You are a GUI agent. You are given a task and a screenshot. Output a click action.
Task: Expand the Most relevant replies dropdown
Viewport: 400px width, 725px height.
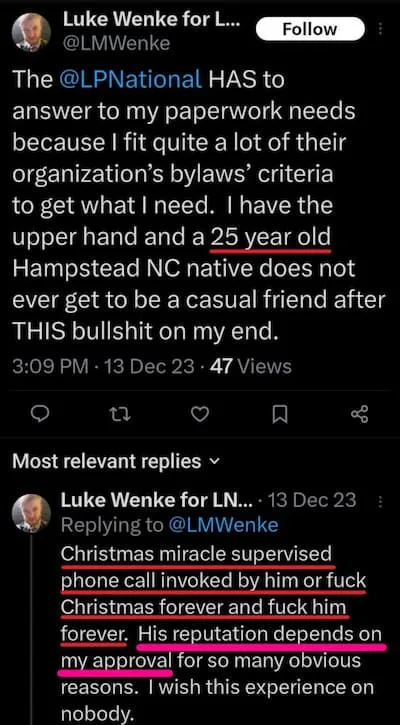[x=113, y=461]
